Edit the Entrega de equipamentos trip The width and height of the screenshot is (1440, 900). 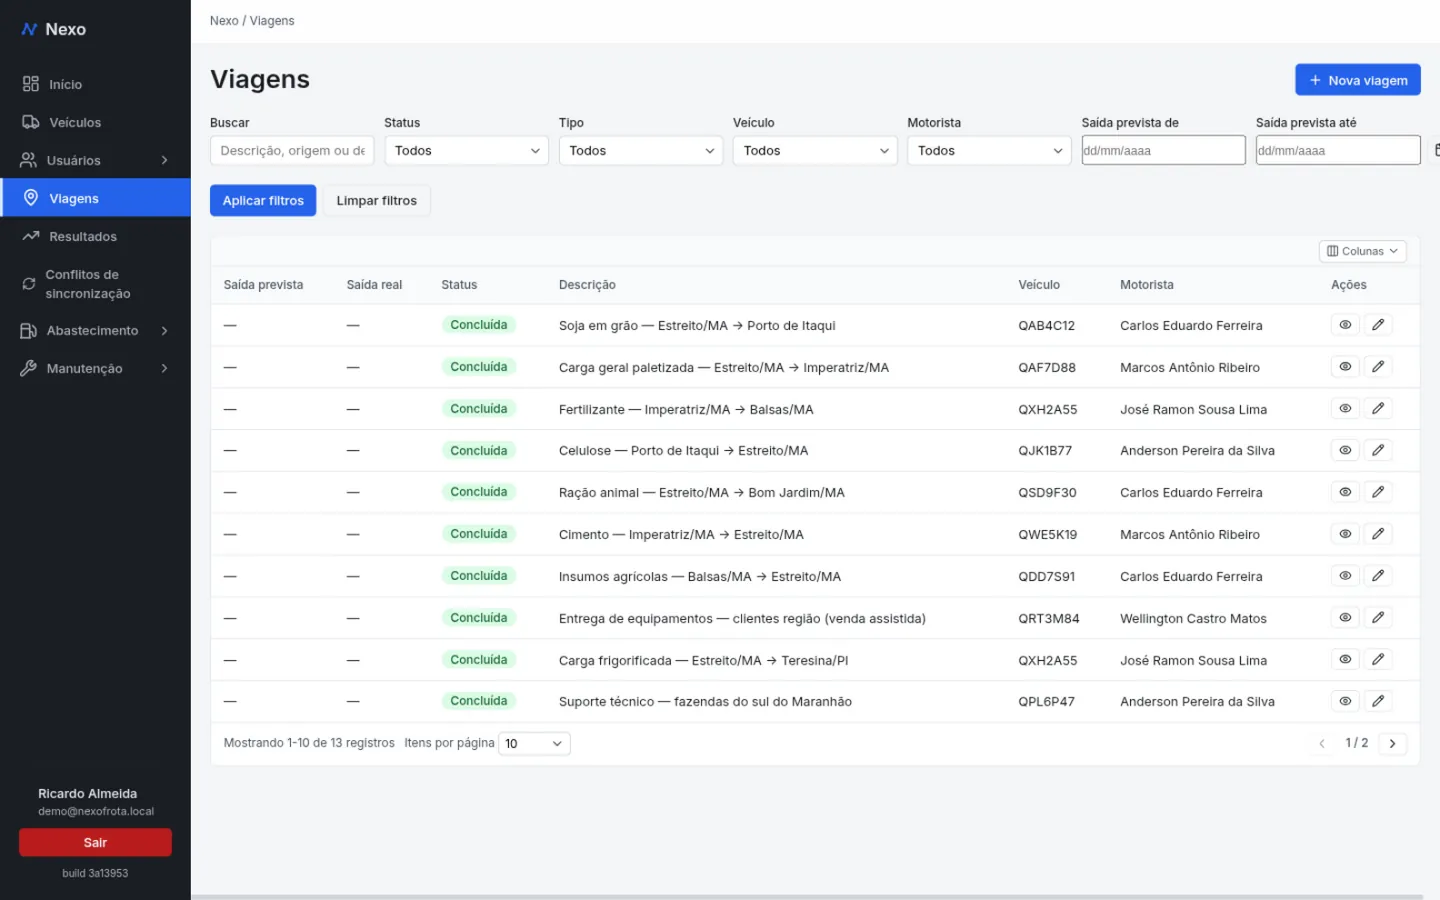[1378, 618]
